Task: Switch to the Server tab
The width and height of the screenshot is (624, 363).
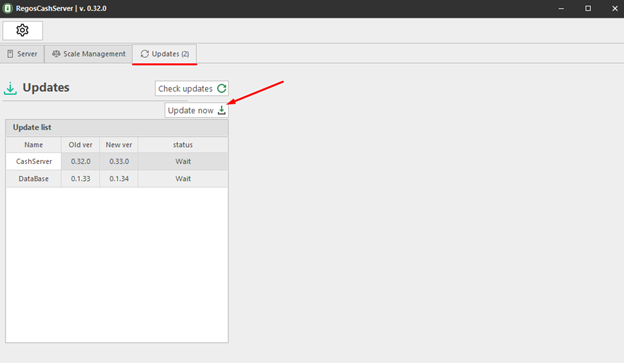Action: tap(22, 54)
